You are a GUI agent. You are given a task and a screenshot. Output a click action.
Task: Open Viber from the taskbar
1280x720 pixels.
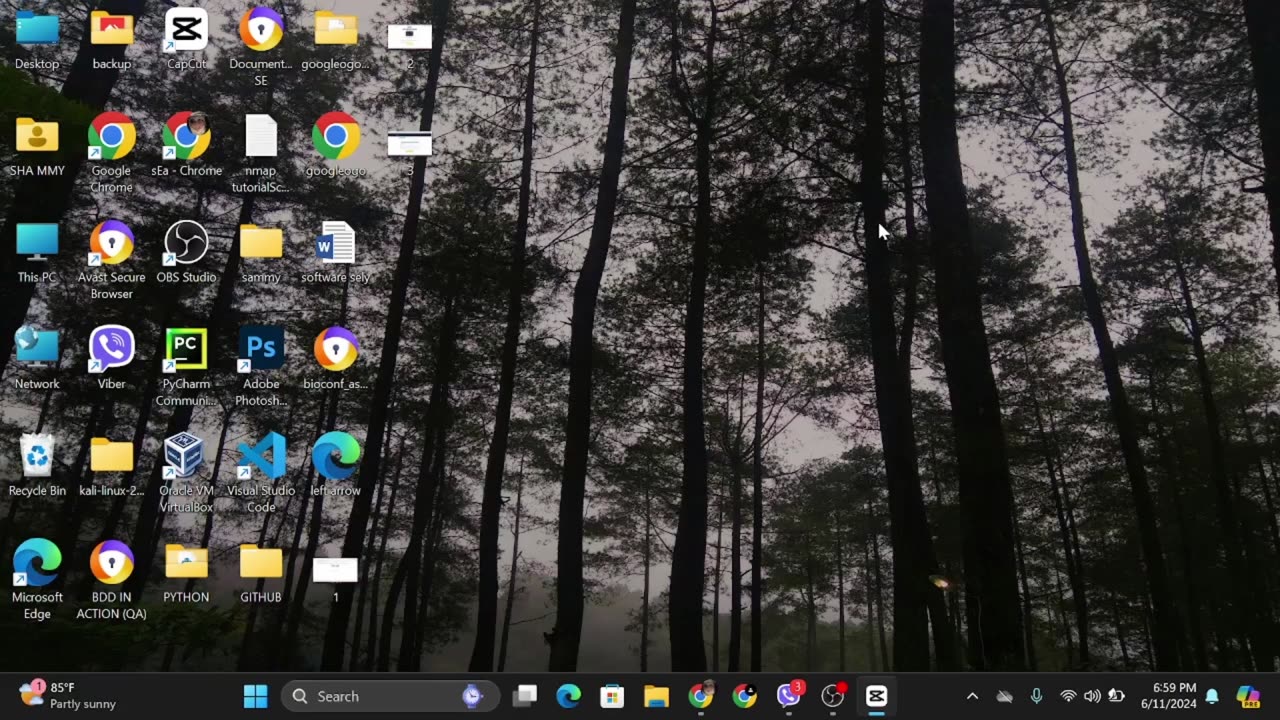(789, 696)
